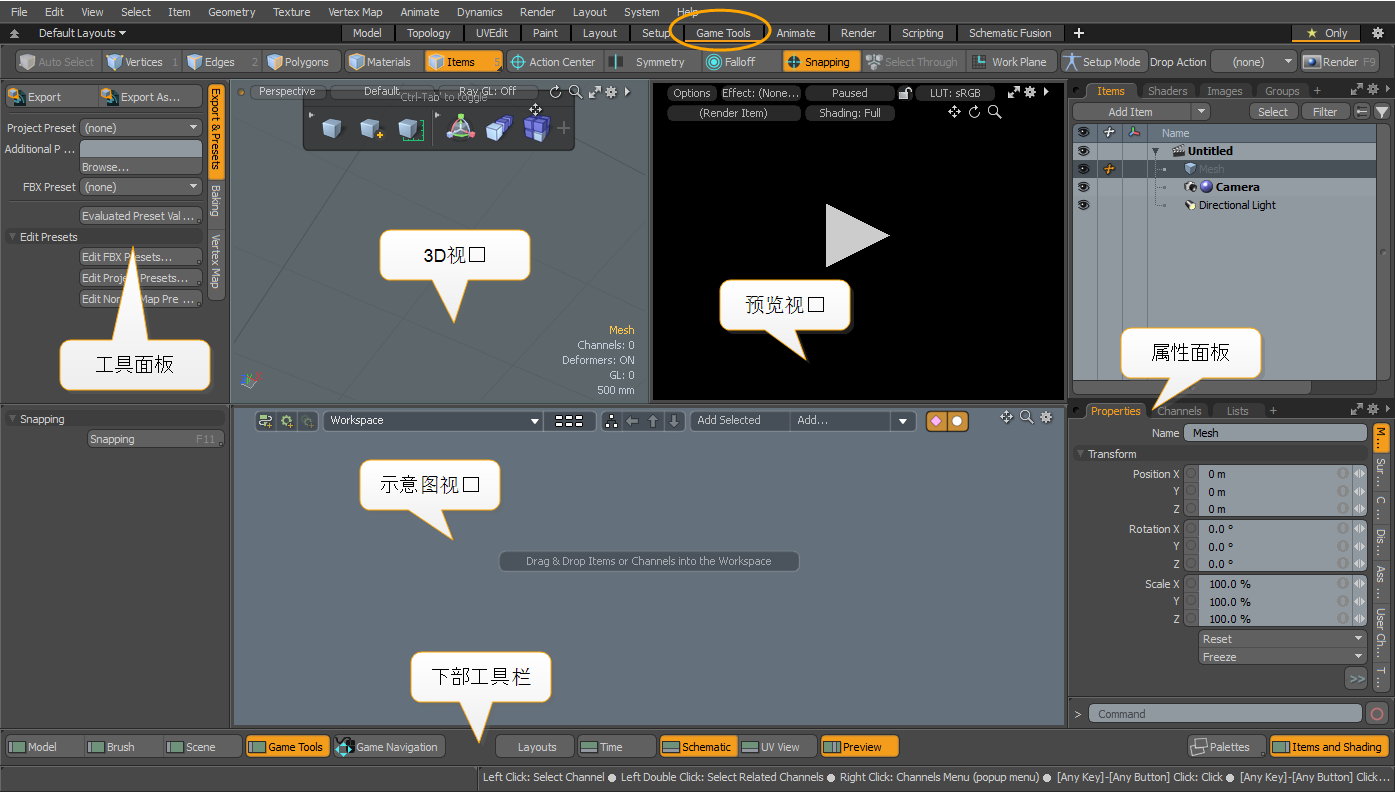1395x792 pixels.
Task: Select Polygons selection mode
Action: click(x=297, y=62)
